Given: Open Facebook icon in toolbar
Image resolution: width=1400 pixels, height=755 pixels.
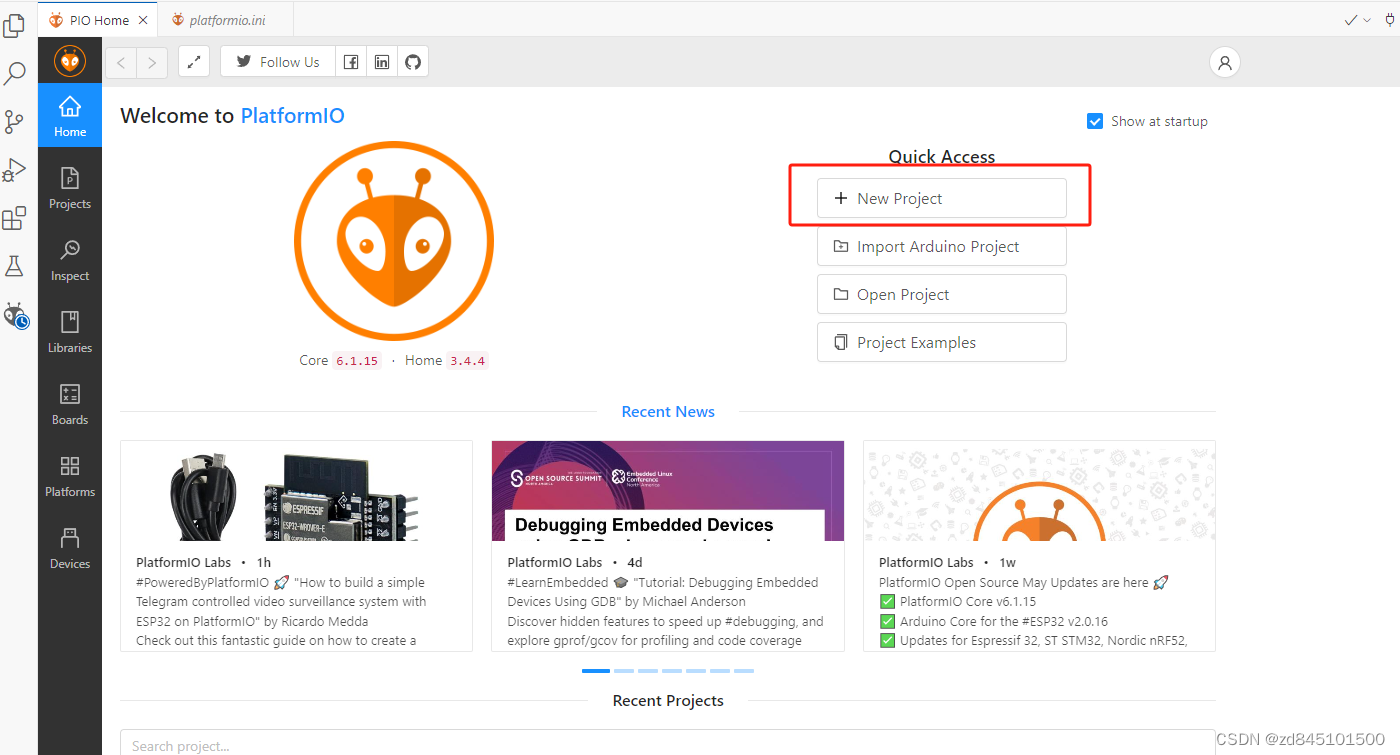Looking at the screenshot, I should tap(351, 62).
